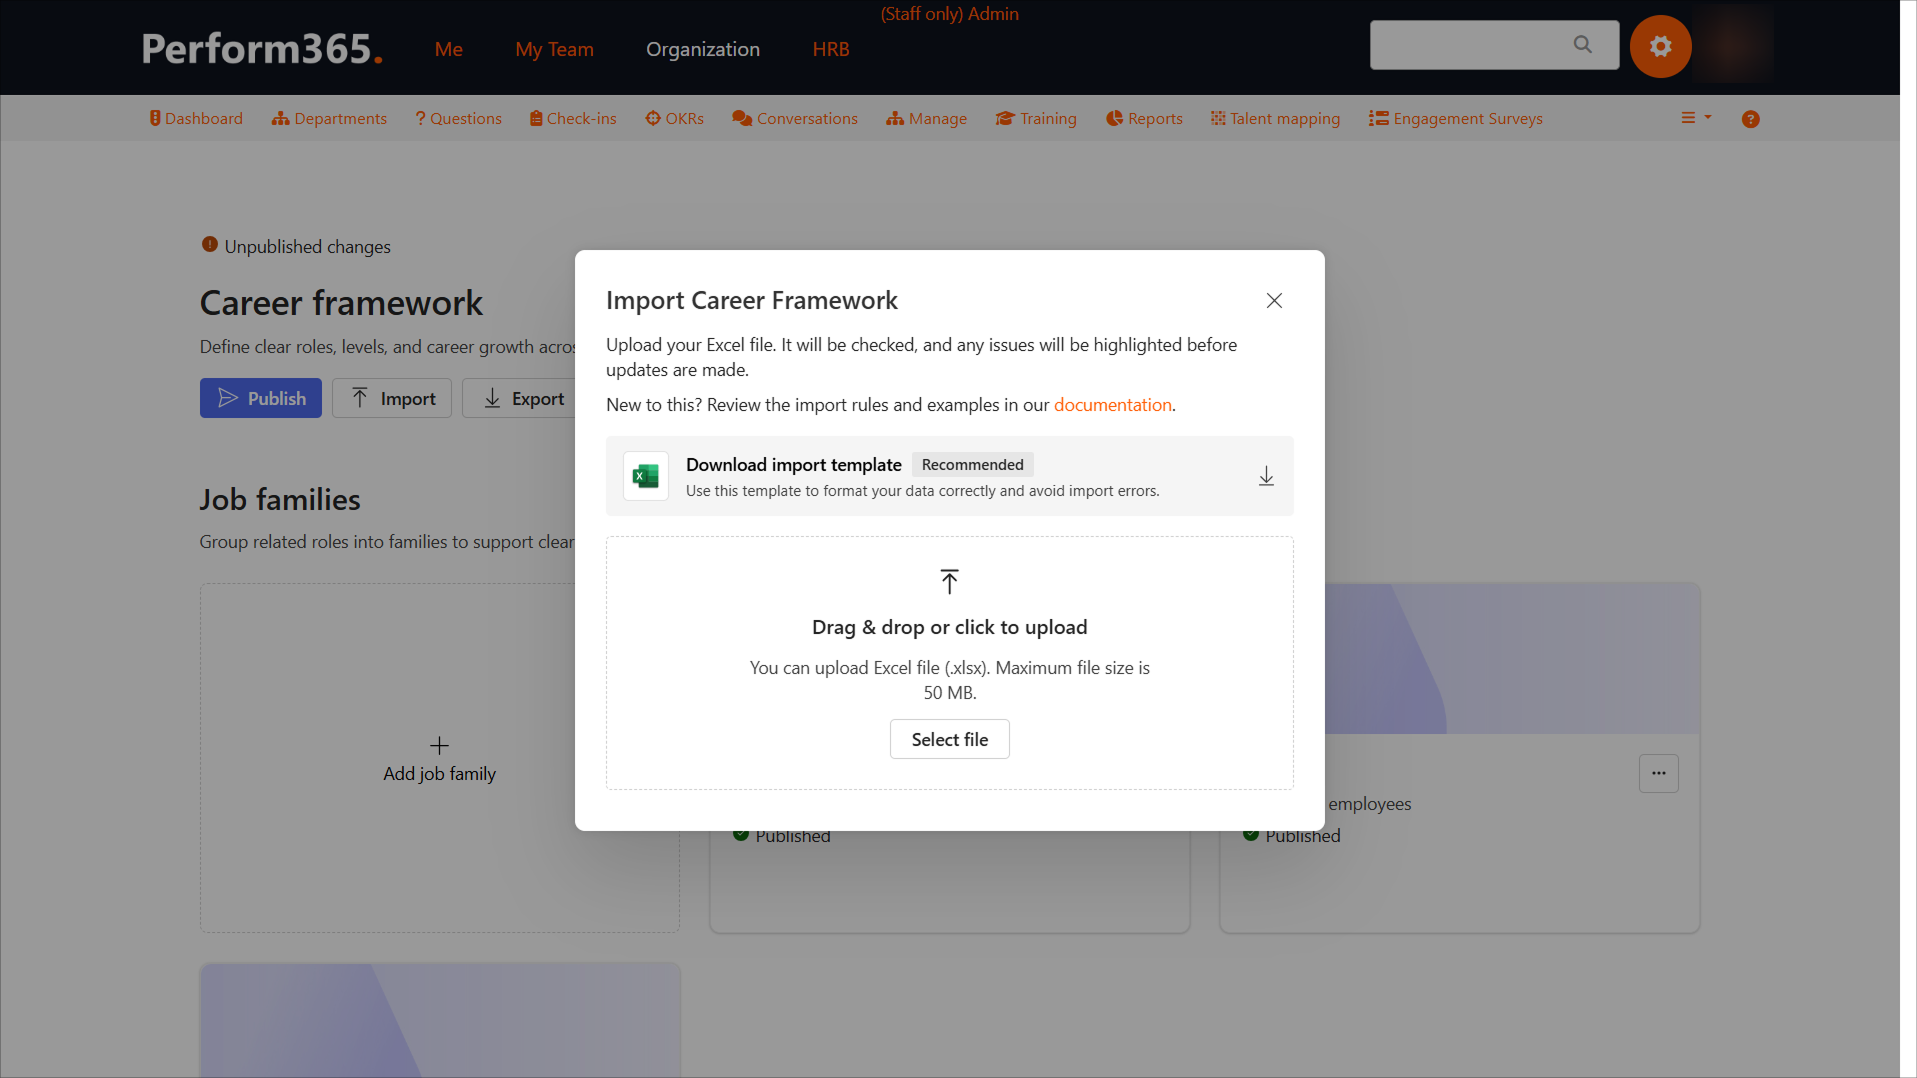Image resolution: width=1917 pixels, height=1078 pixels.
Task: Click the help question mark icon
Action: pyautogui.click(x=1750, y=119)
